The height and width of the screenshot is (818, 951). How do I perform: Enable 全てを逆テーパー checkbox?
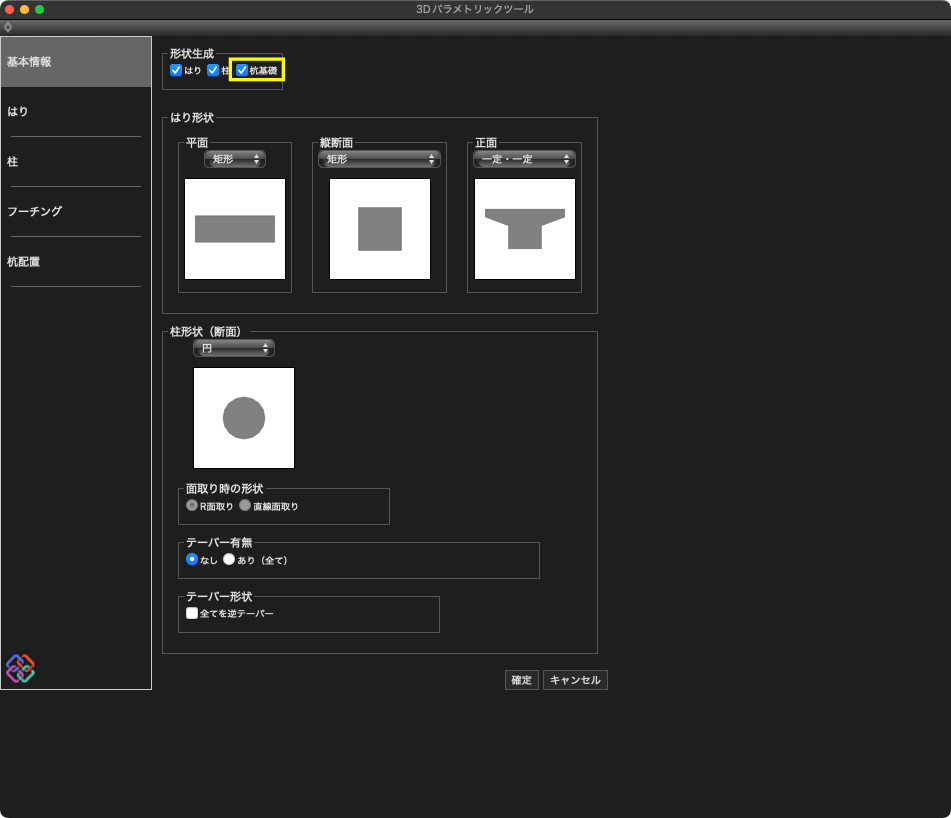tap(192, 613)
